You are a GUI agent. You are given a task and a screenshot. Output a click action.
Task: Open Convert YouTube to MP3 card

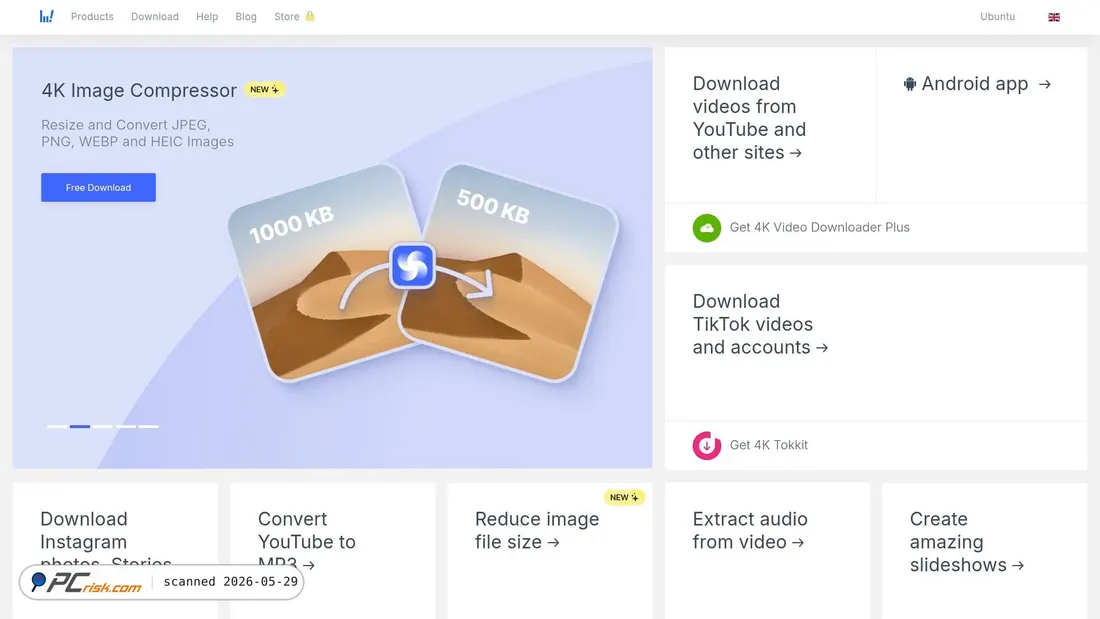tap(333, 551)
